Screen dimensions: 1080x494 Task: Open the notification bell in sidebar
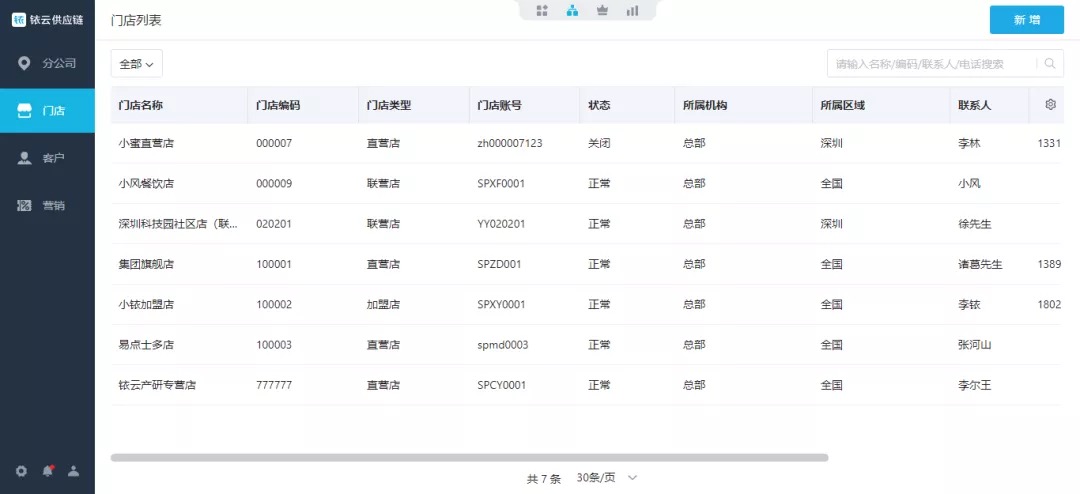47,471
